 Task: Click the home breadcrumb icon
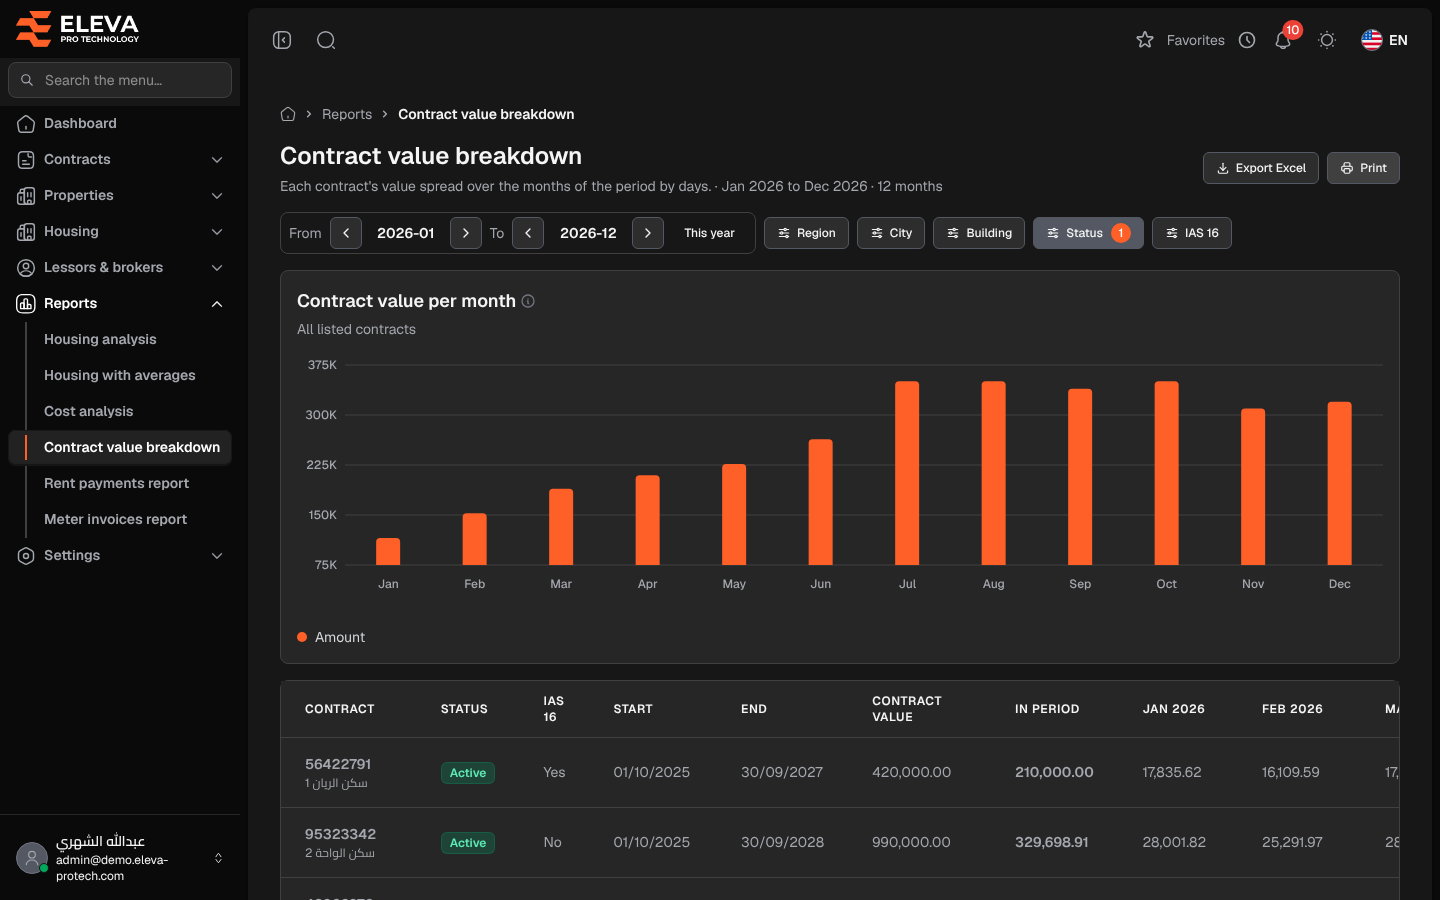click(288, 114)
